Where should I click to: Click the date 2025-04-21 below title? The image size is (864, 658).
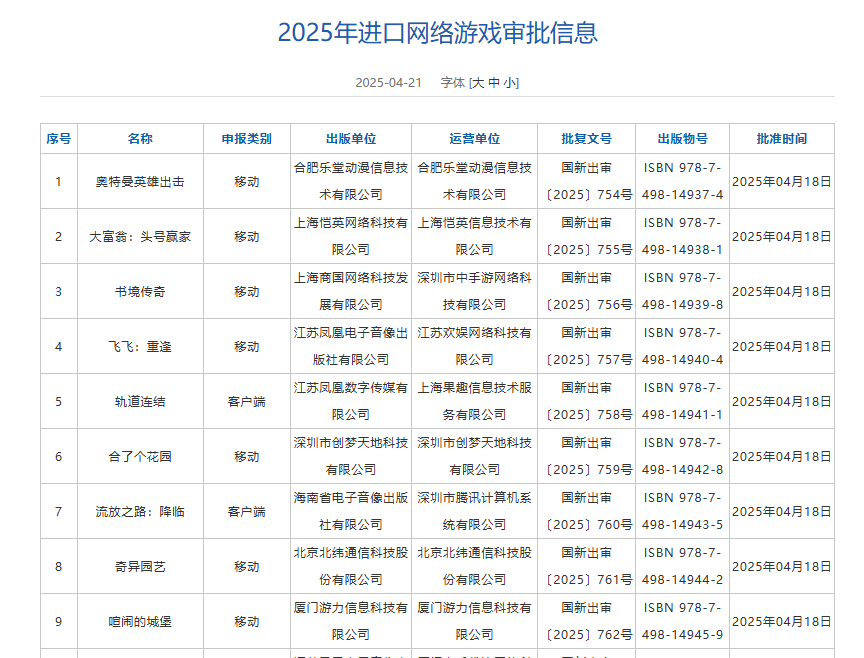tap(388, 83)
